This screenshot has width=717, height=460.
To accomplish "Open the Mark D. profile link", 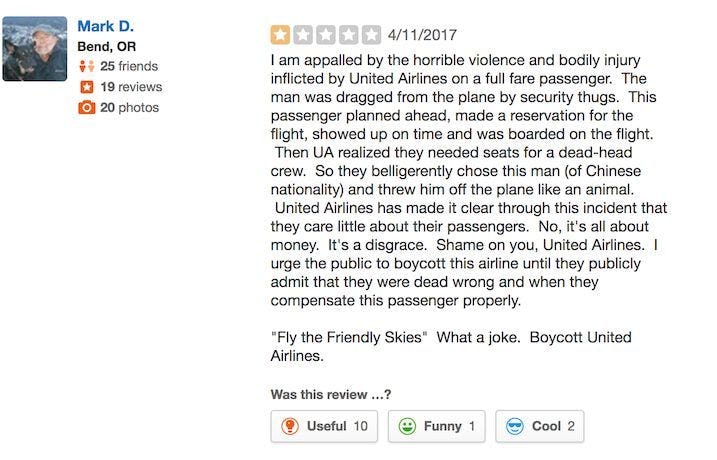I will tap(105, 26).
